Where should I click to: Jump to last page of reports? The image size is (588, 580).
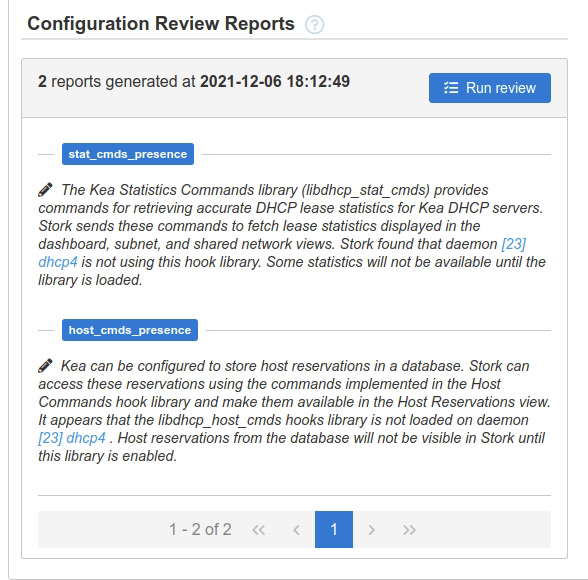point(409,530)
